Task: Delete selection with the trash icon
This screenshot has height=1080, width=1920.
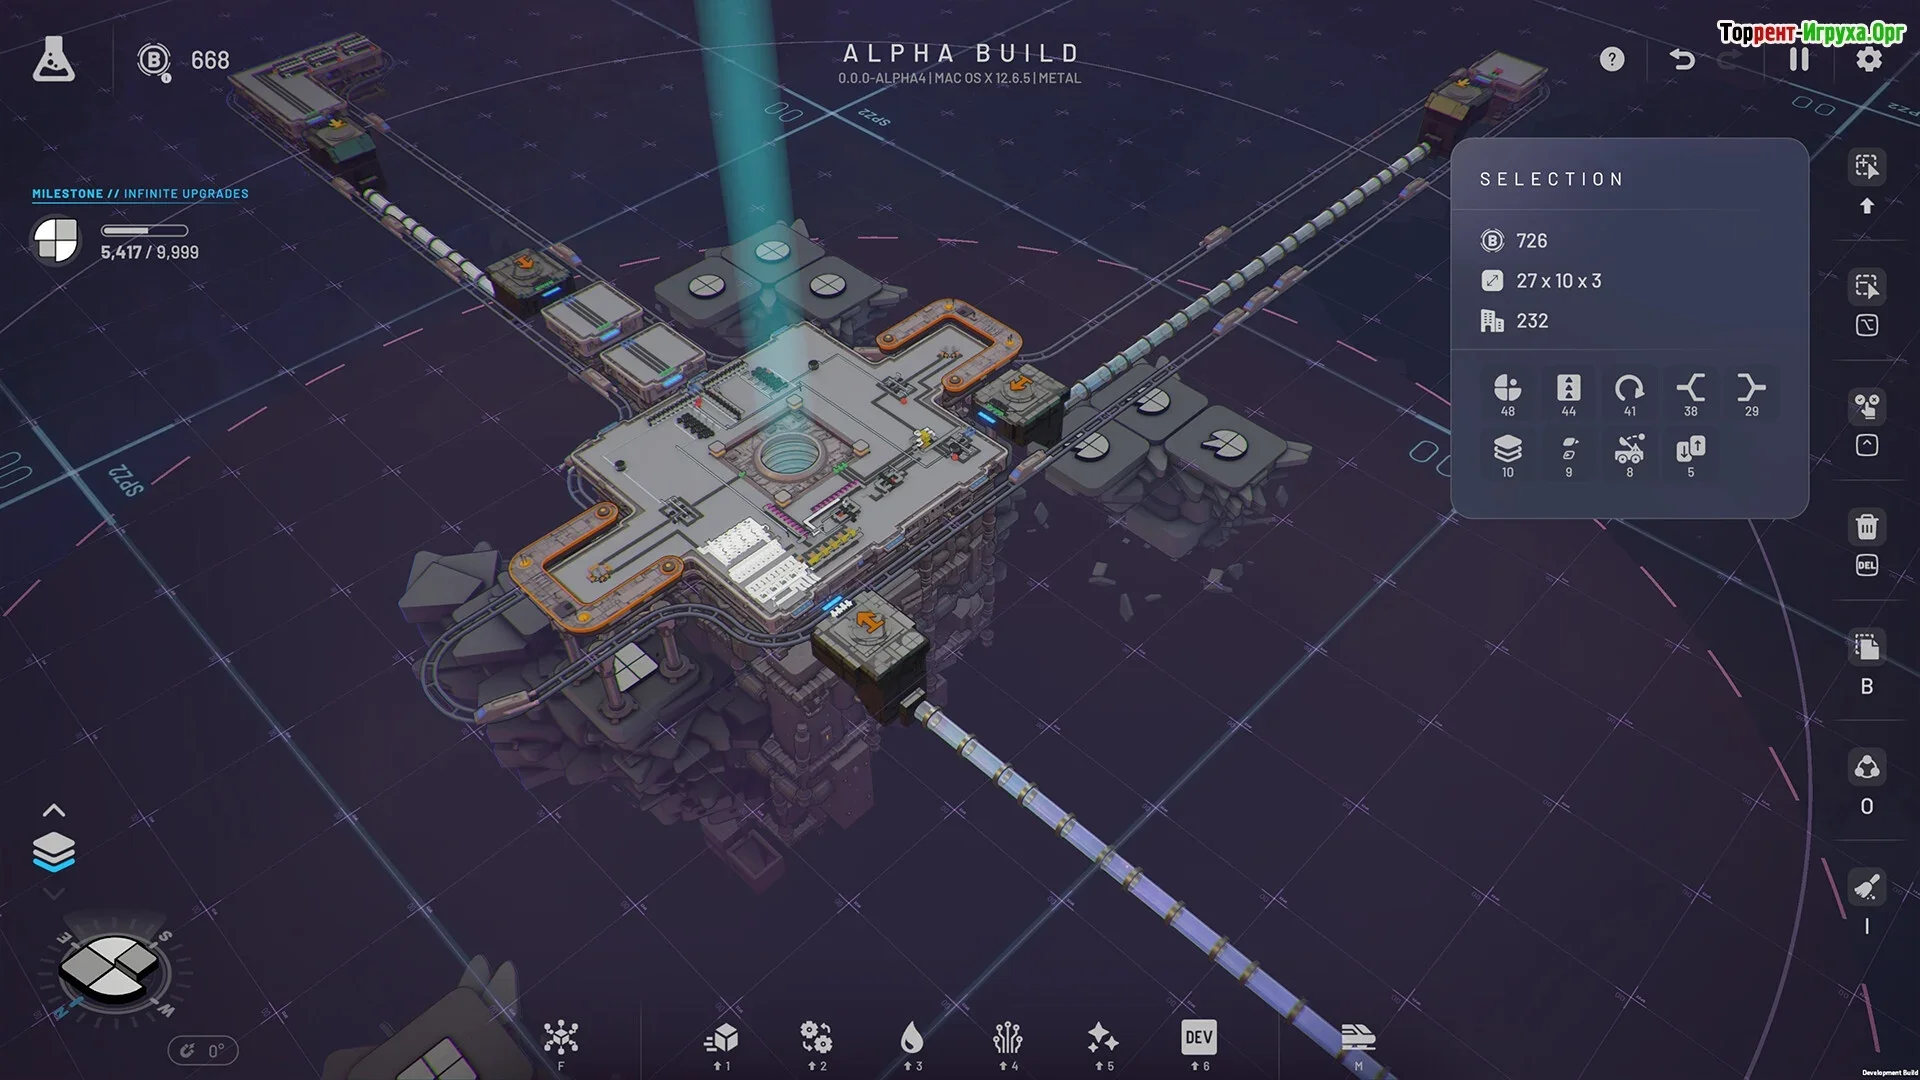Action: 1866,528
